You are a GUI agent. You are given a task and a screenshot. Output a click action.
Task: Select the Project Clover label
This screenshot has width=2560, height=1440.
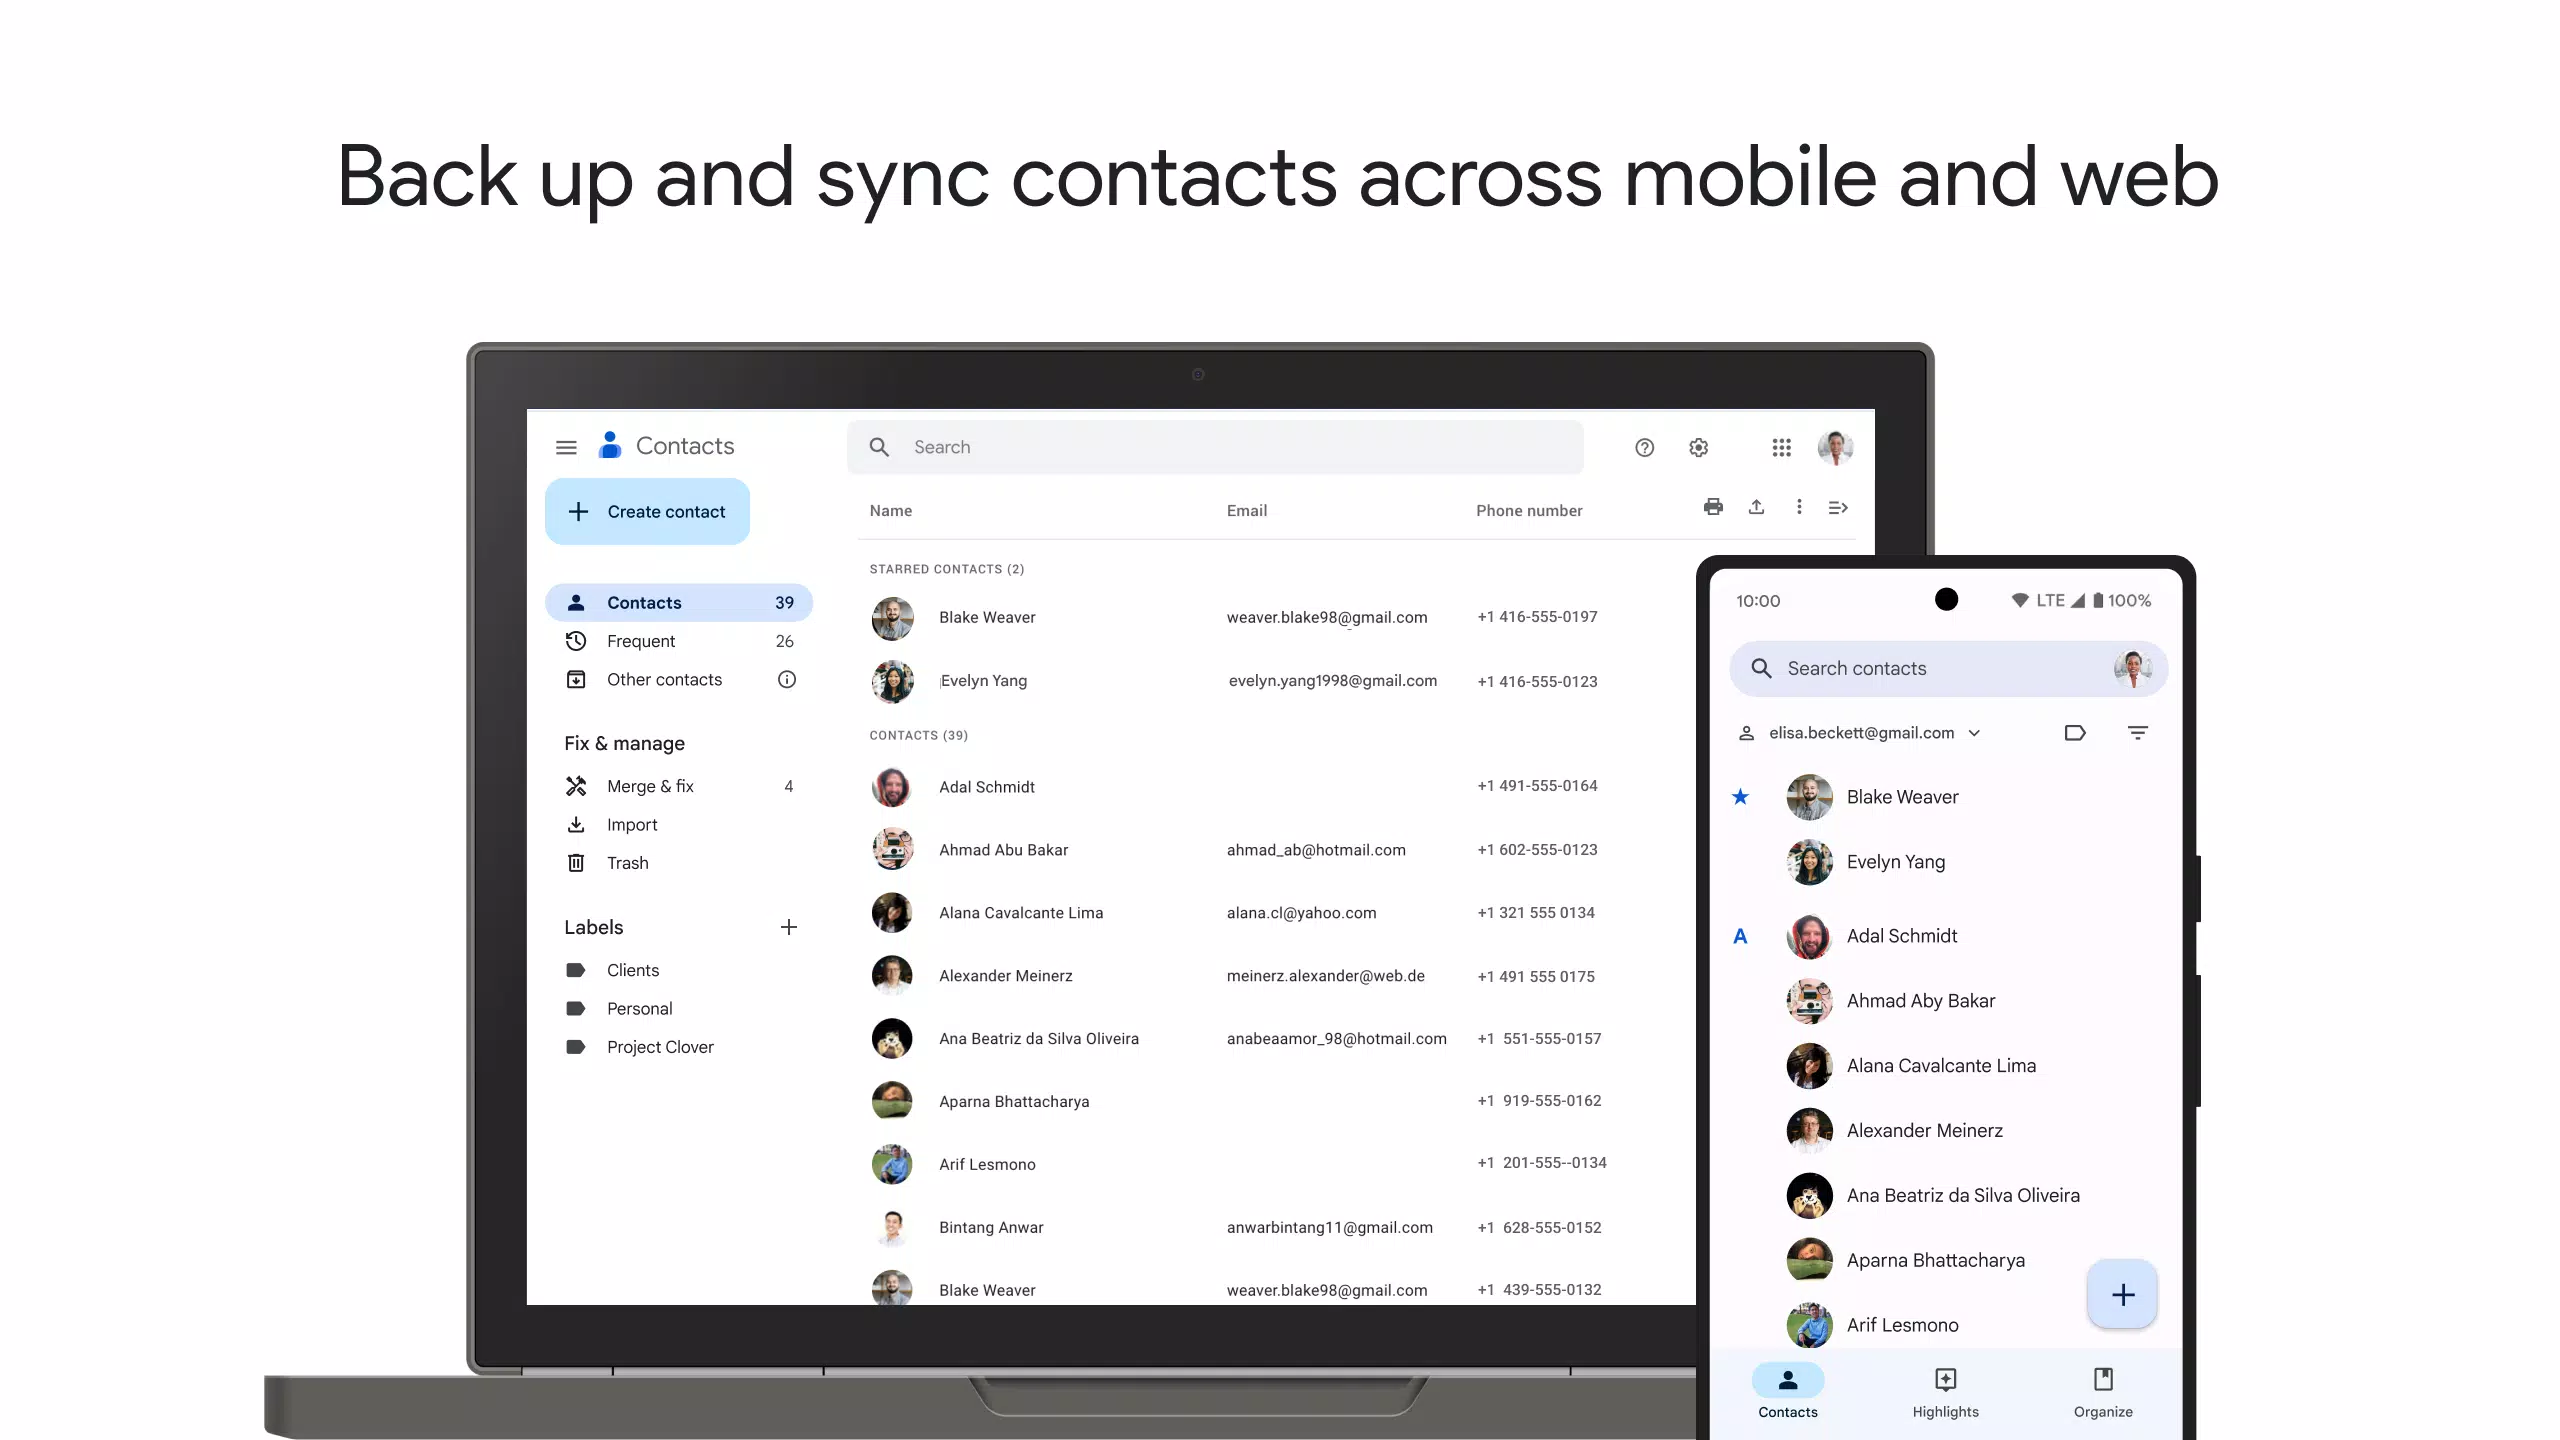click(659, 1046)
